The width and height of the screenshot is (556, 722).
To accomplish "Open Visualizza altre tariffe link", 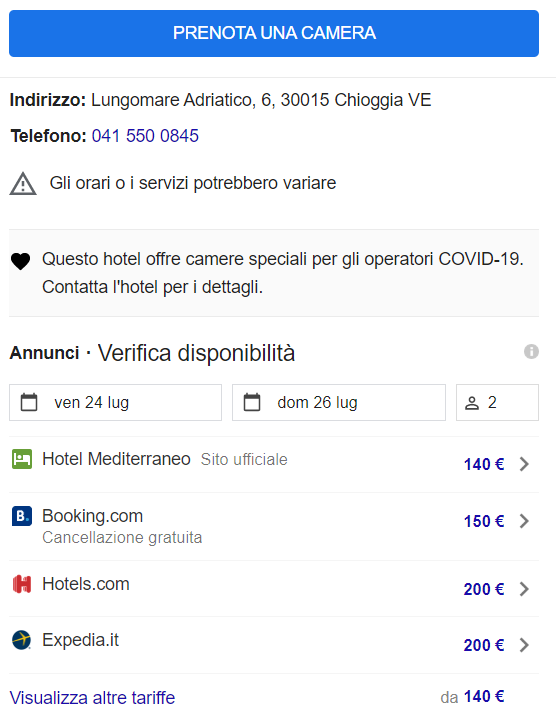I will [x=92, y=698].
